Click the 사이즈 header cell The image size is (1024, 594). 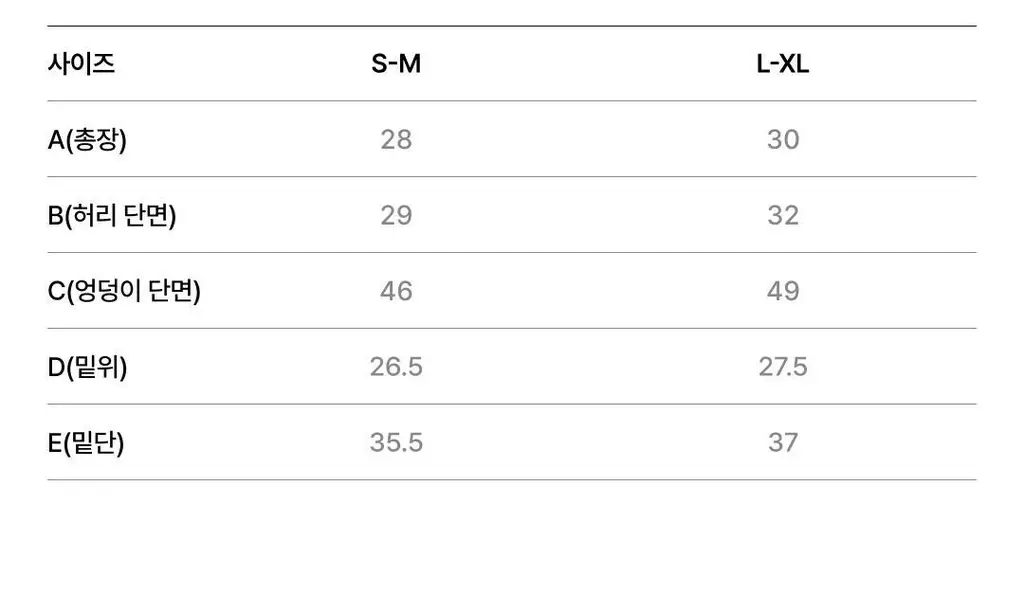coord(81,63)
